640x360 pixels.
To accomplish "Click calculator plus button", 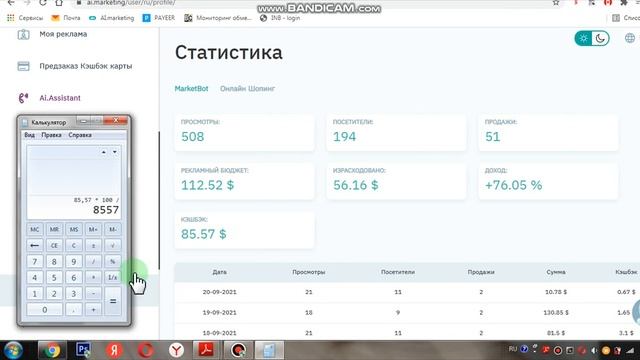I will click(x=93, y=309).
